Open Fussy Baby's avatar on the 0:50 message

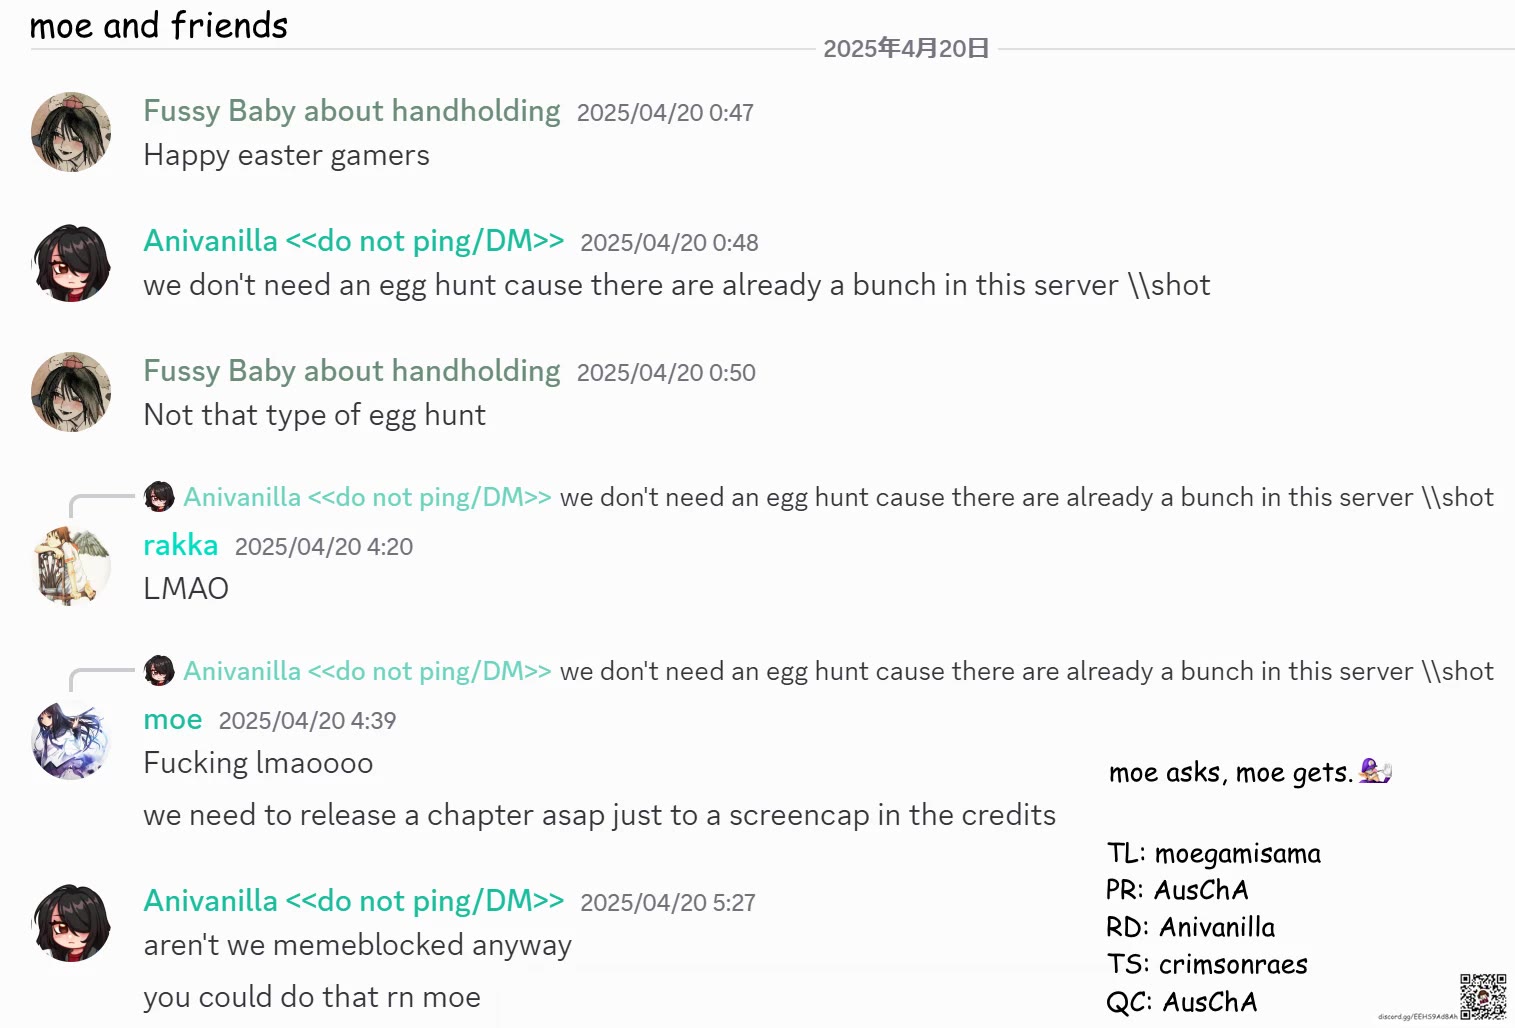pyautogui.click(x=71, y=392)
